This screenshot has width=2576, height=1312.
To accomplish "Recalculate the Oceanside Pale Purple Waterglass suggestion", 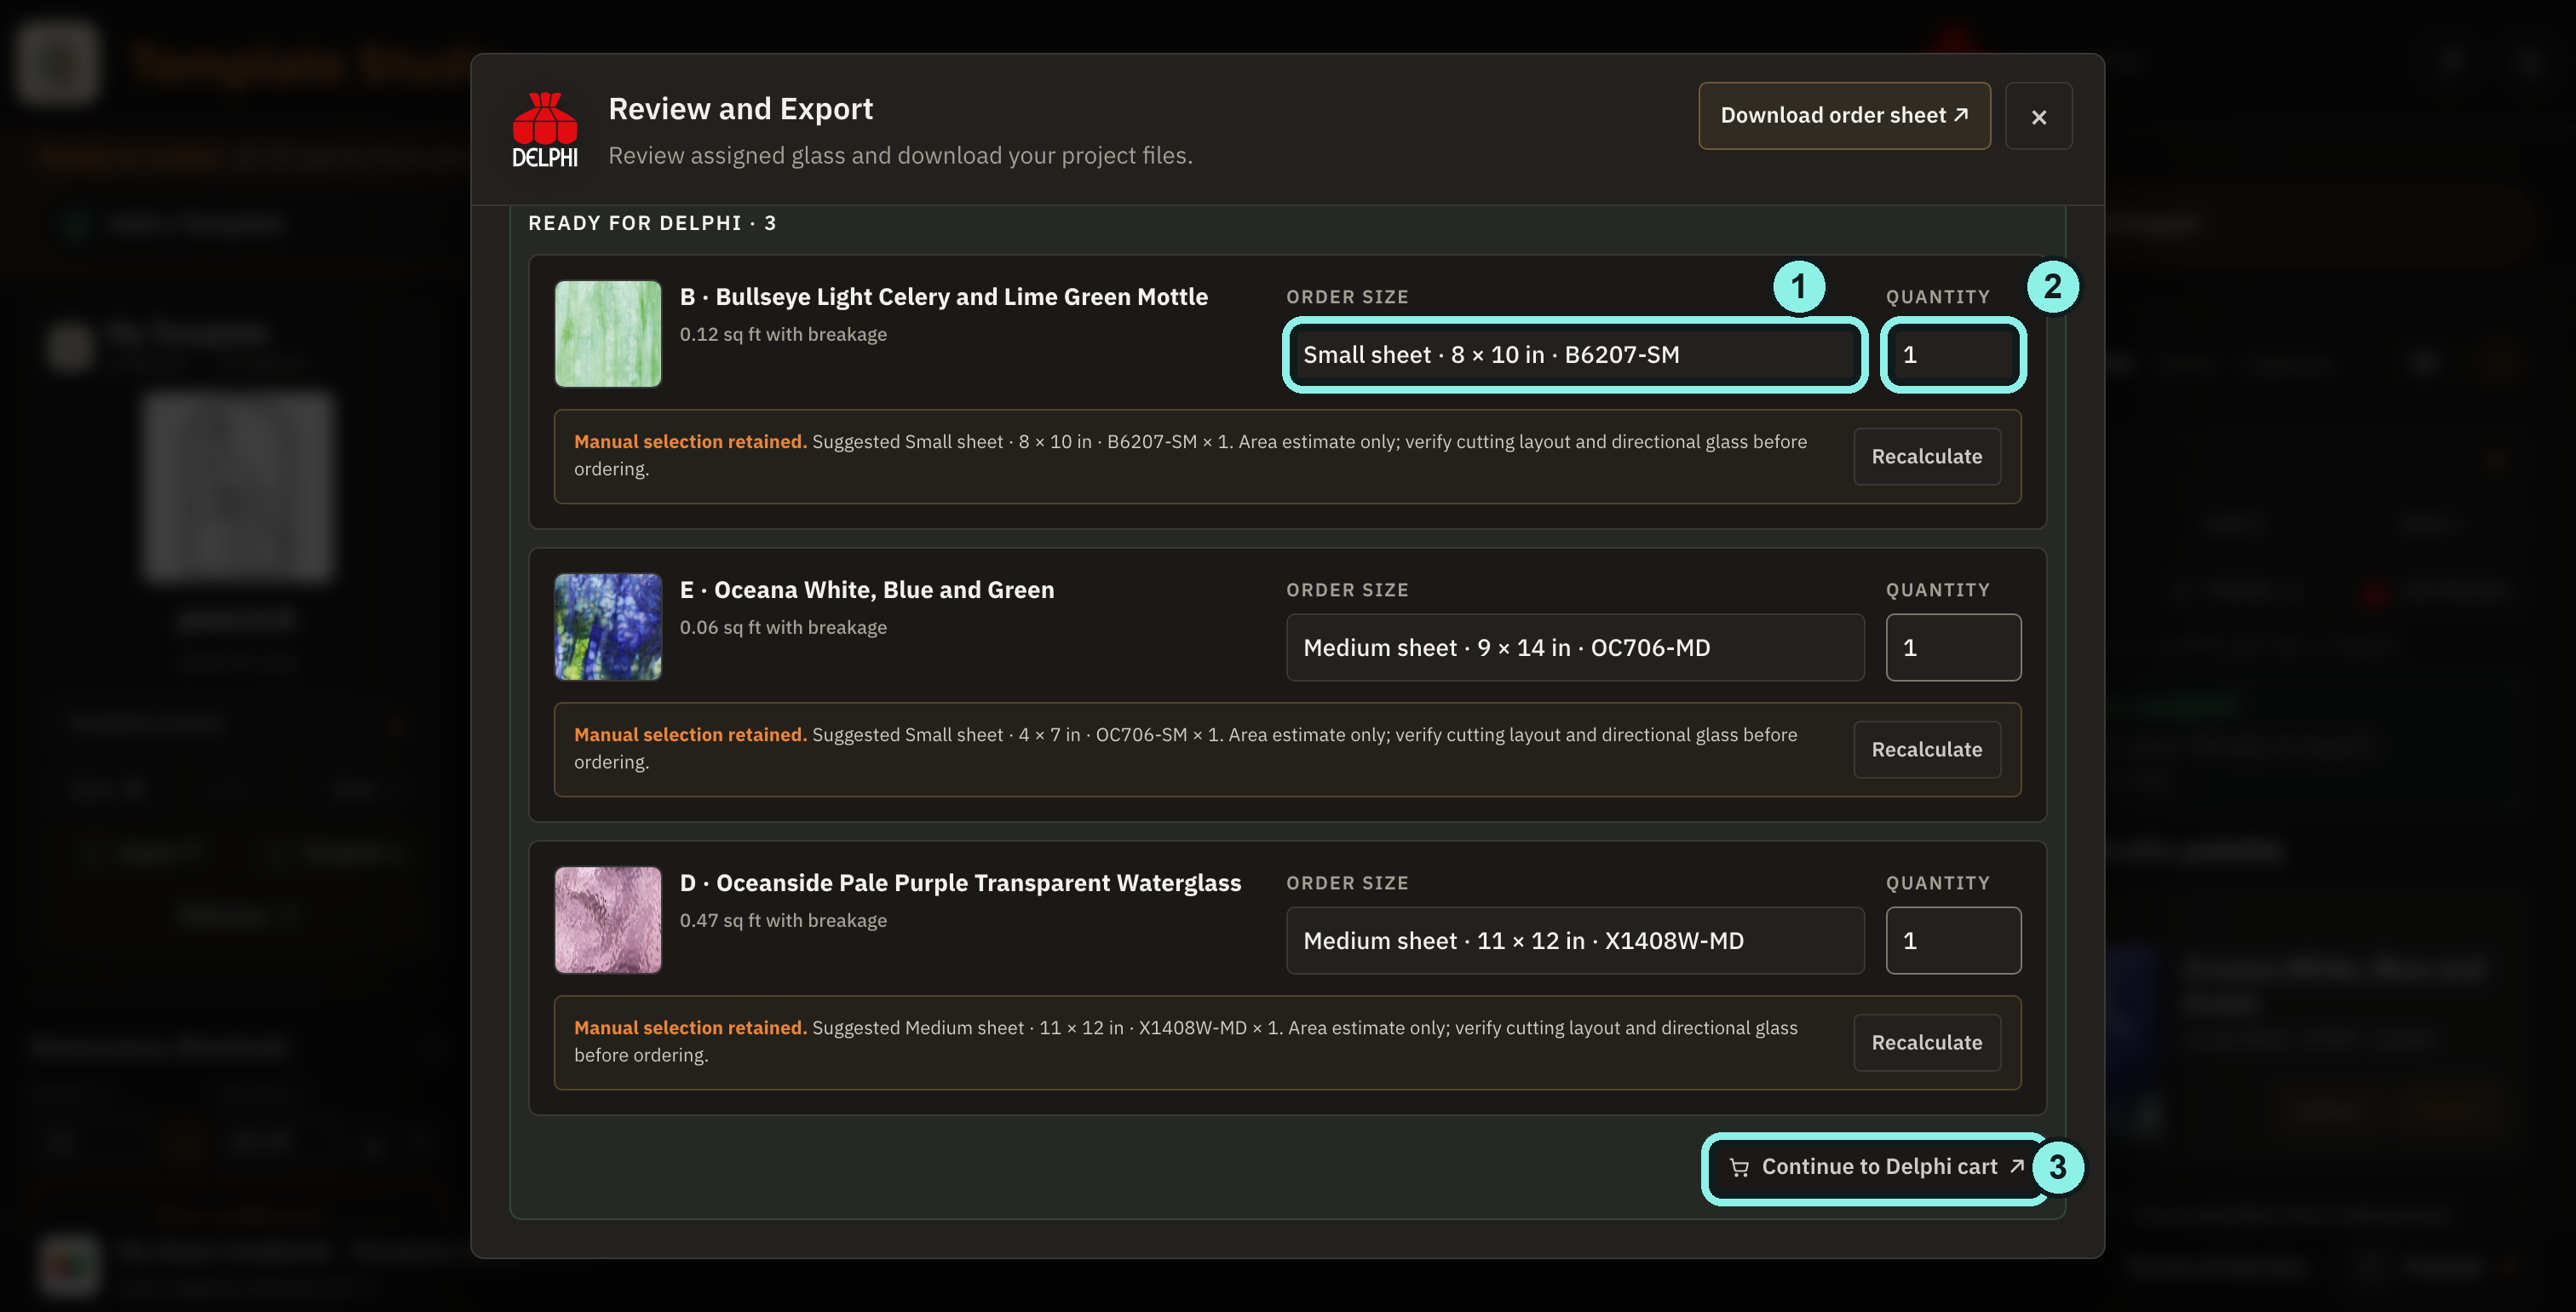I will [1927, 1043].
